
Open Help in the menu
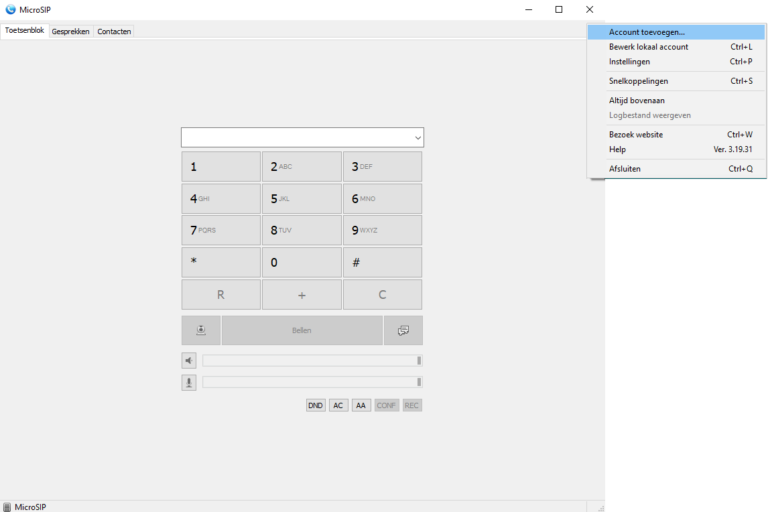(676, 149)
